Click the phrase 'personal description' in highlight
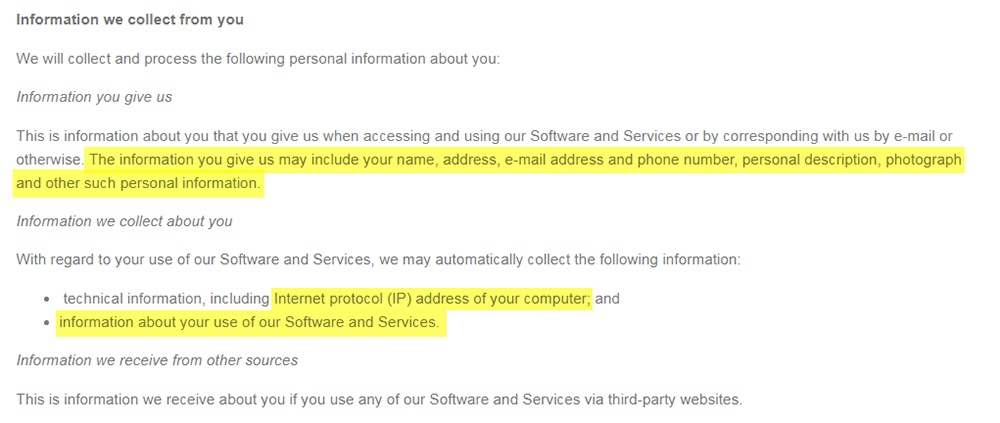The height and width of the screenshot is (423, 1000). coord(810,160)
